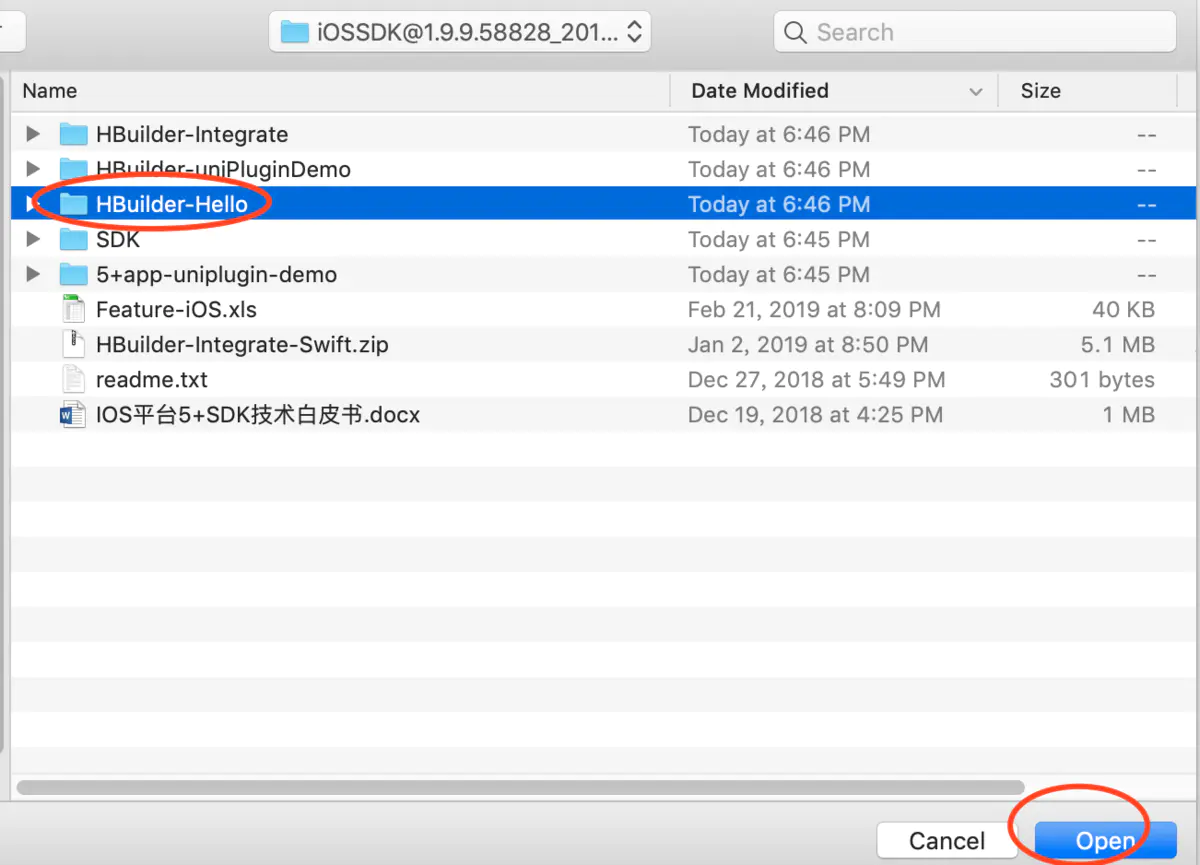Expand the 5+app-uniplugin-demo disclosure triangle
The width and height of the screenshot is (1200, 865).
pyautogui.click(x=33, y=274)
